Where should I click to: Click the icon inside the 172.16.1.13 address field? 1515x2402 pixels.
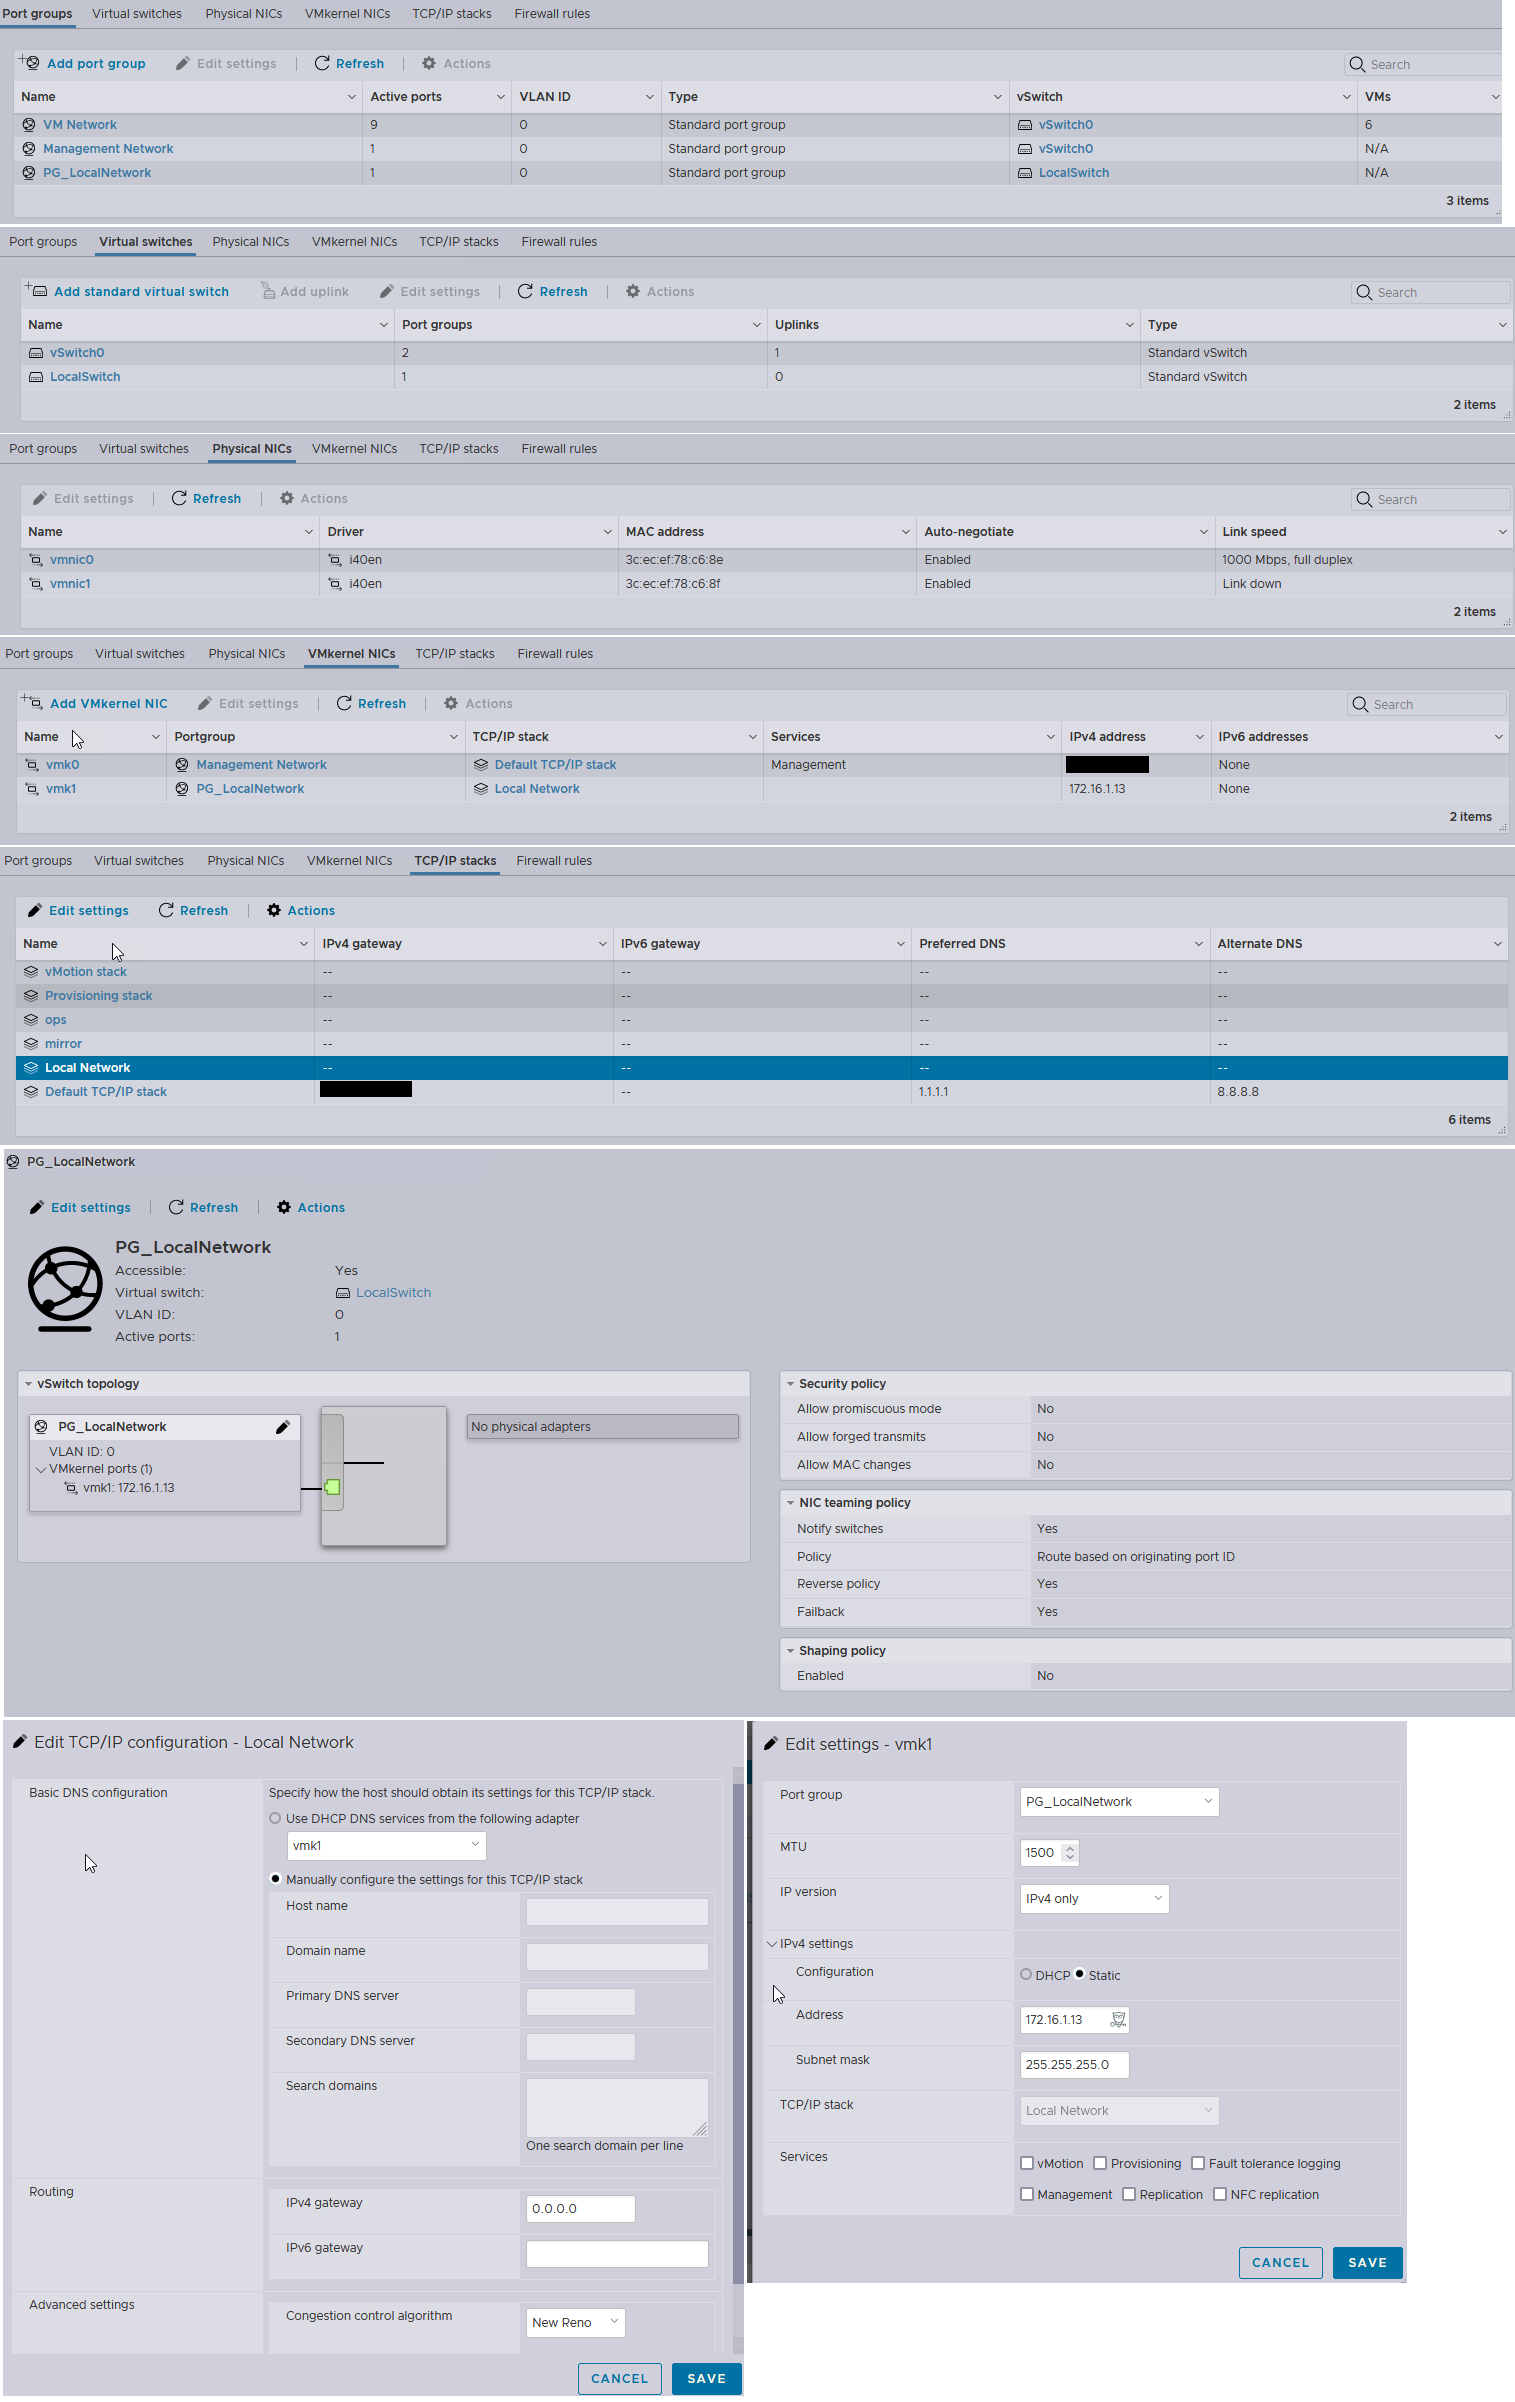(1118, 2019)
